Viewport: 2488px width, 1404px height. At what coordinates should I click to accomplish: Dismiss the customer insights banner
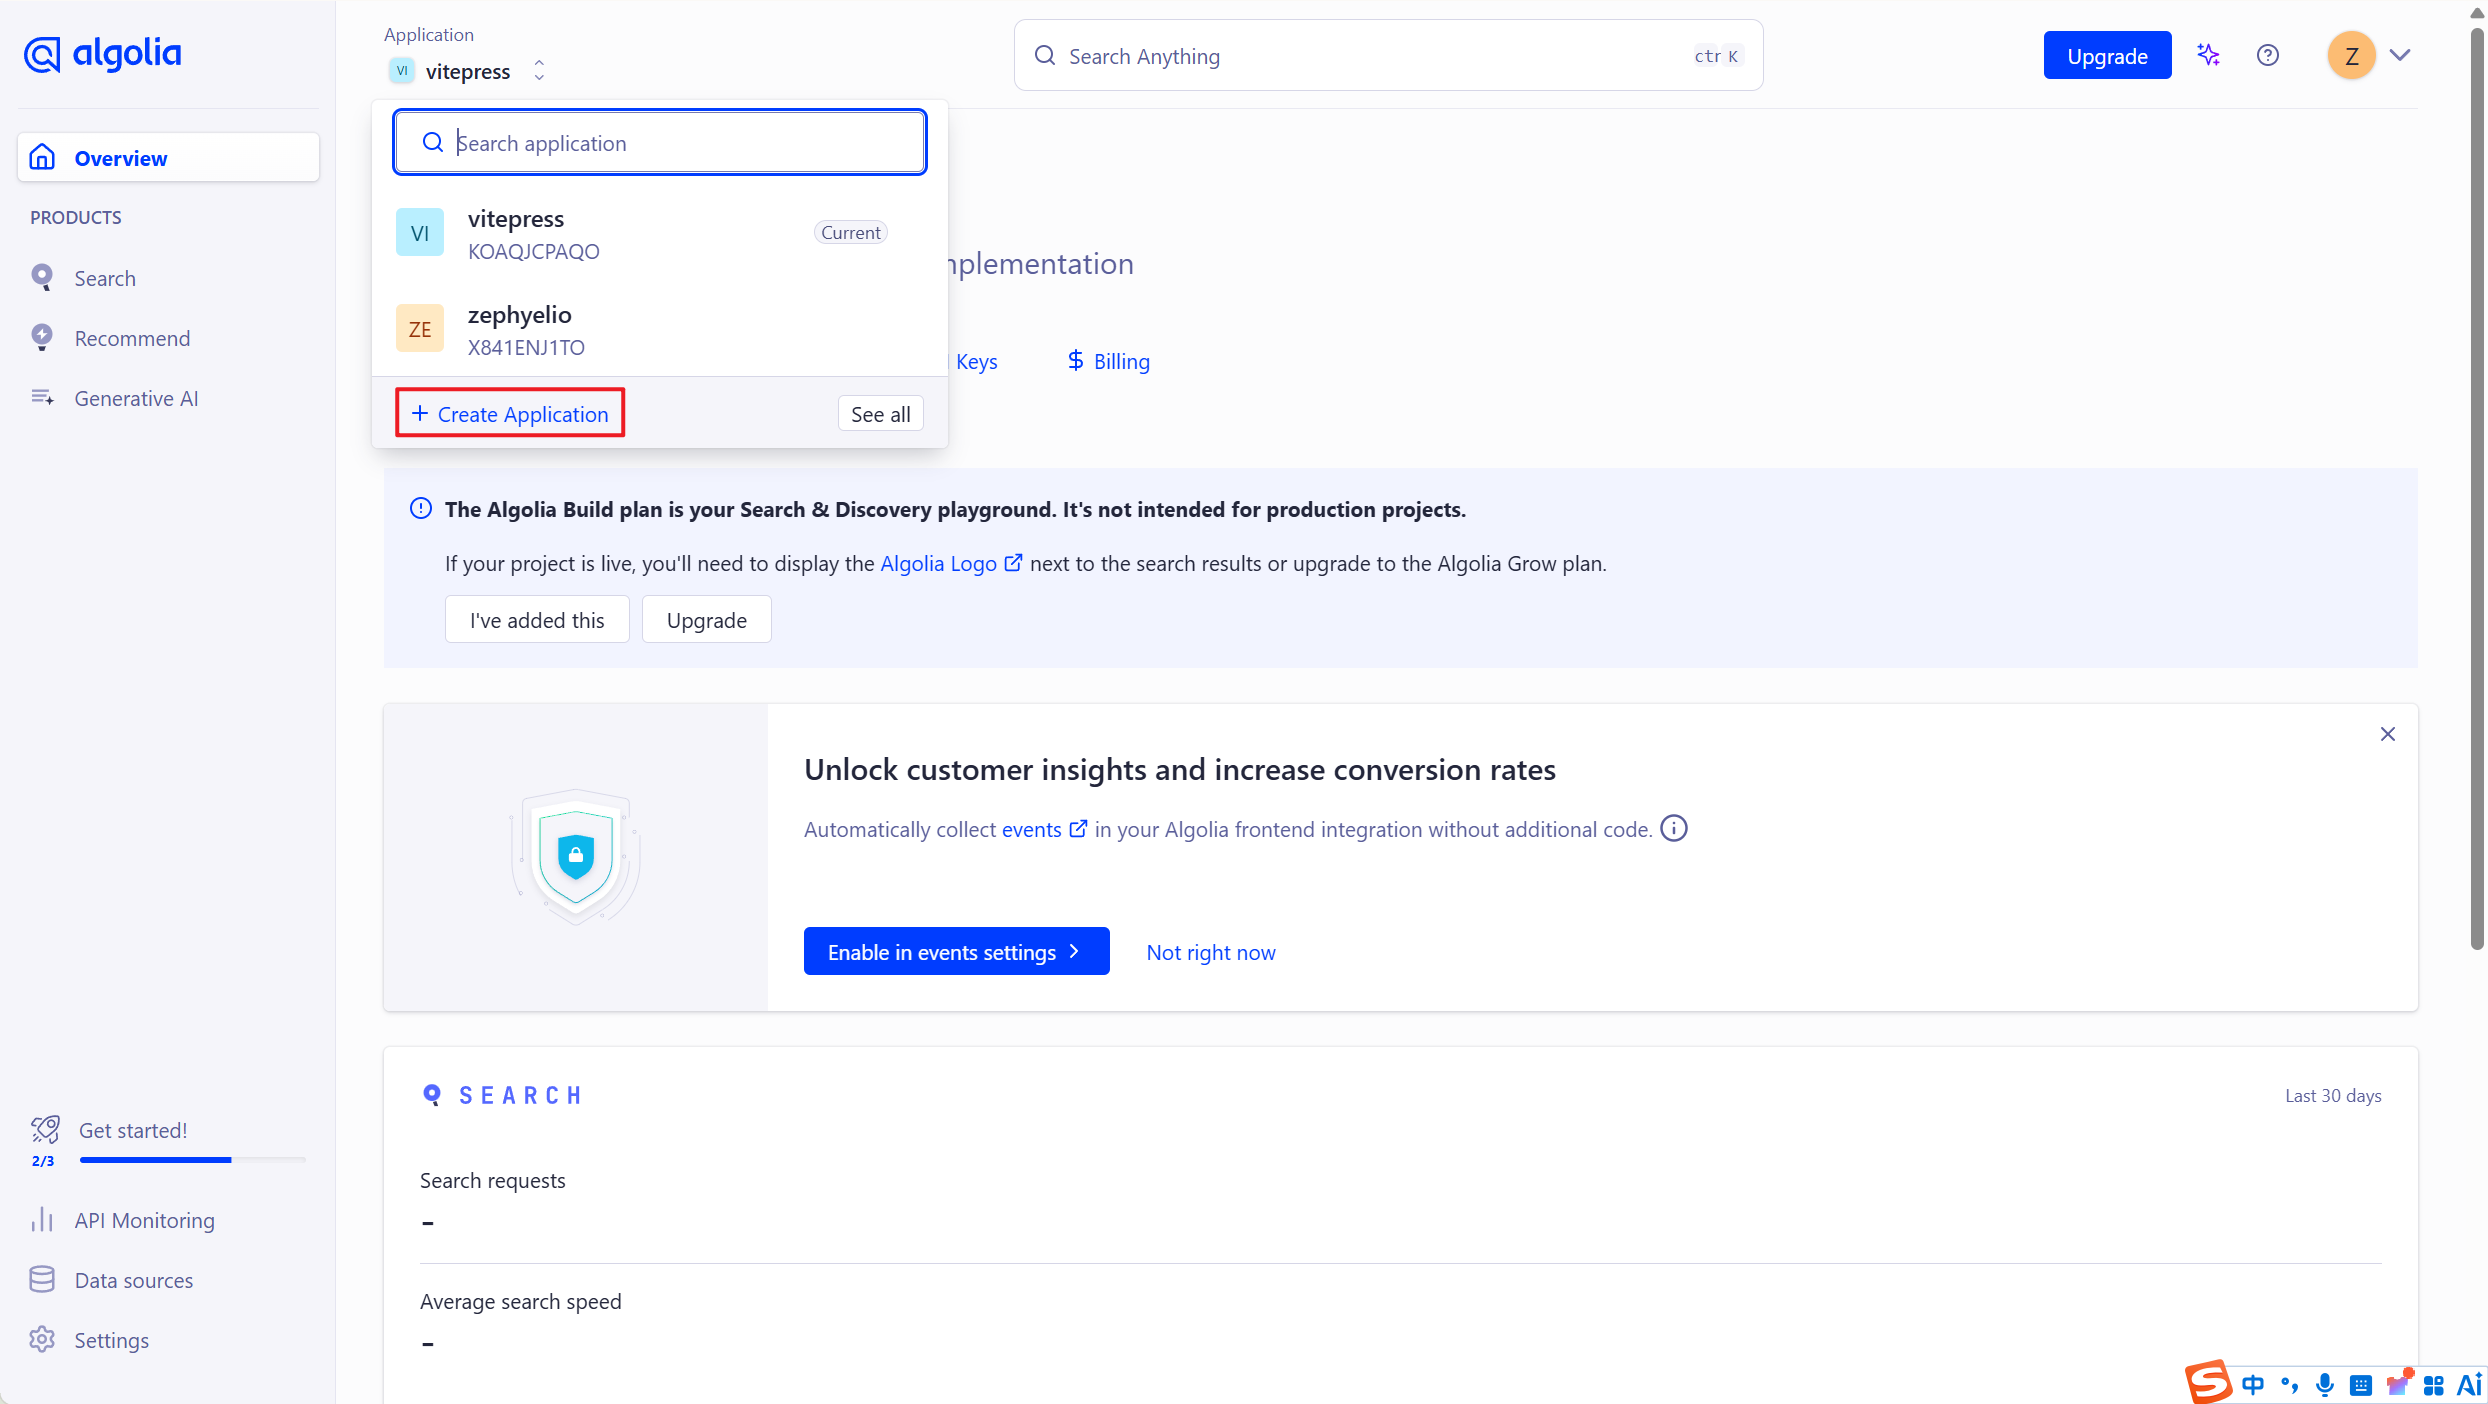[2387, 734]
